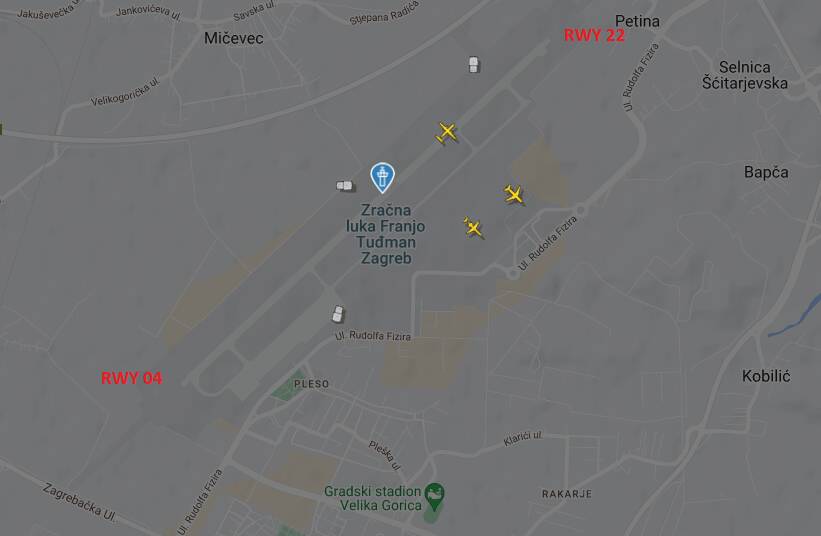Select the Petina place name

coord(637,21)
